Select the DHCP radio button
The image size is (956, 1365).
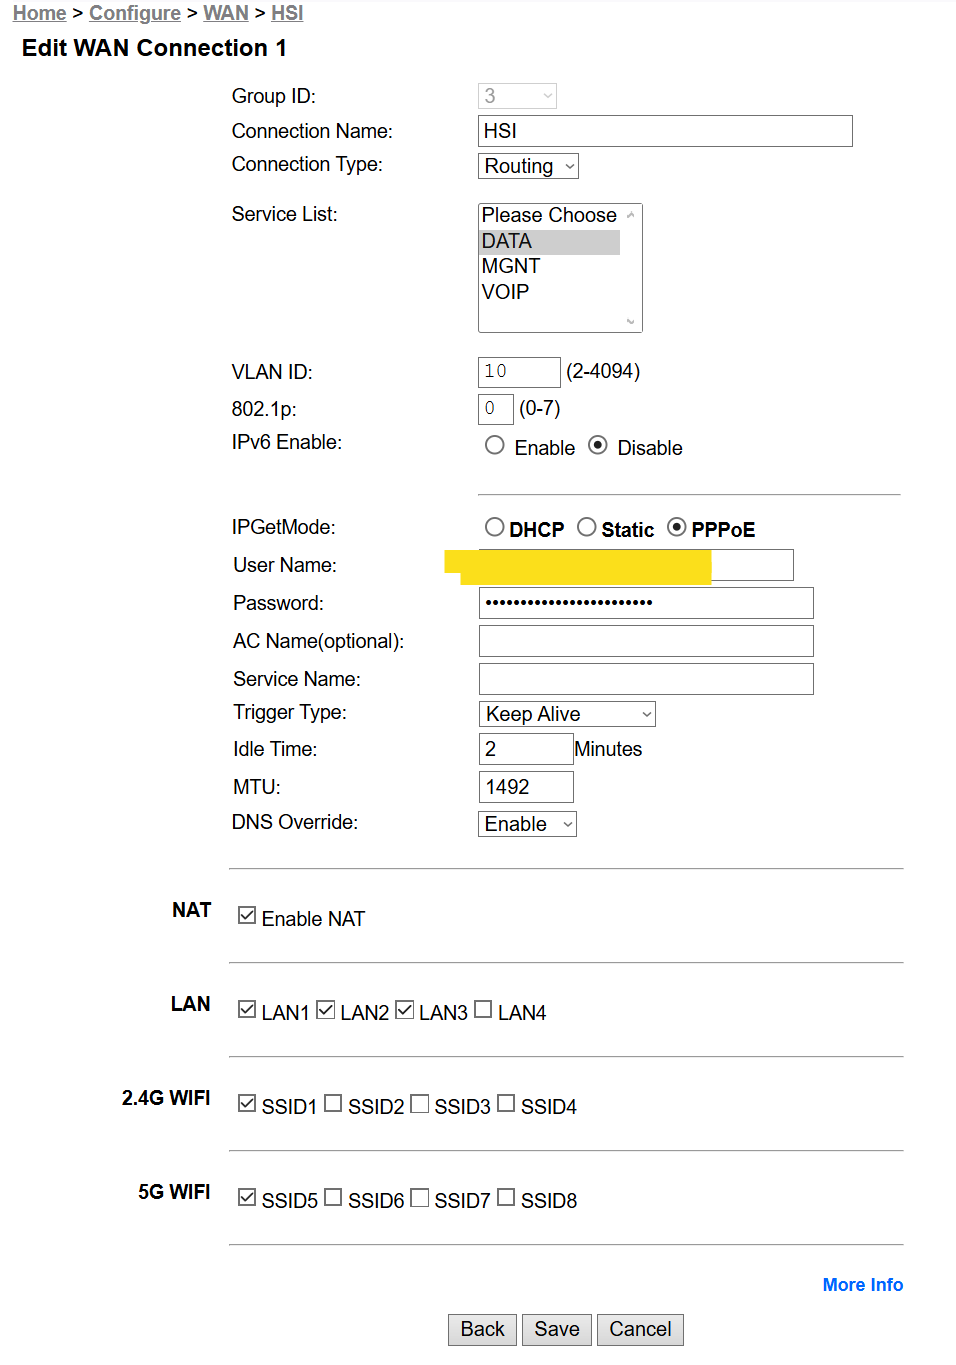point(495,527)
